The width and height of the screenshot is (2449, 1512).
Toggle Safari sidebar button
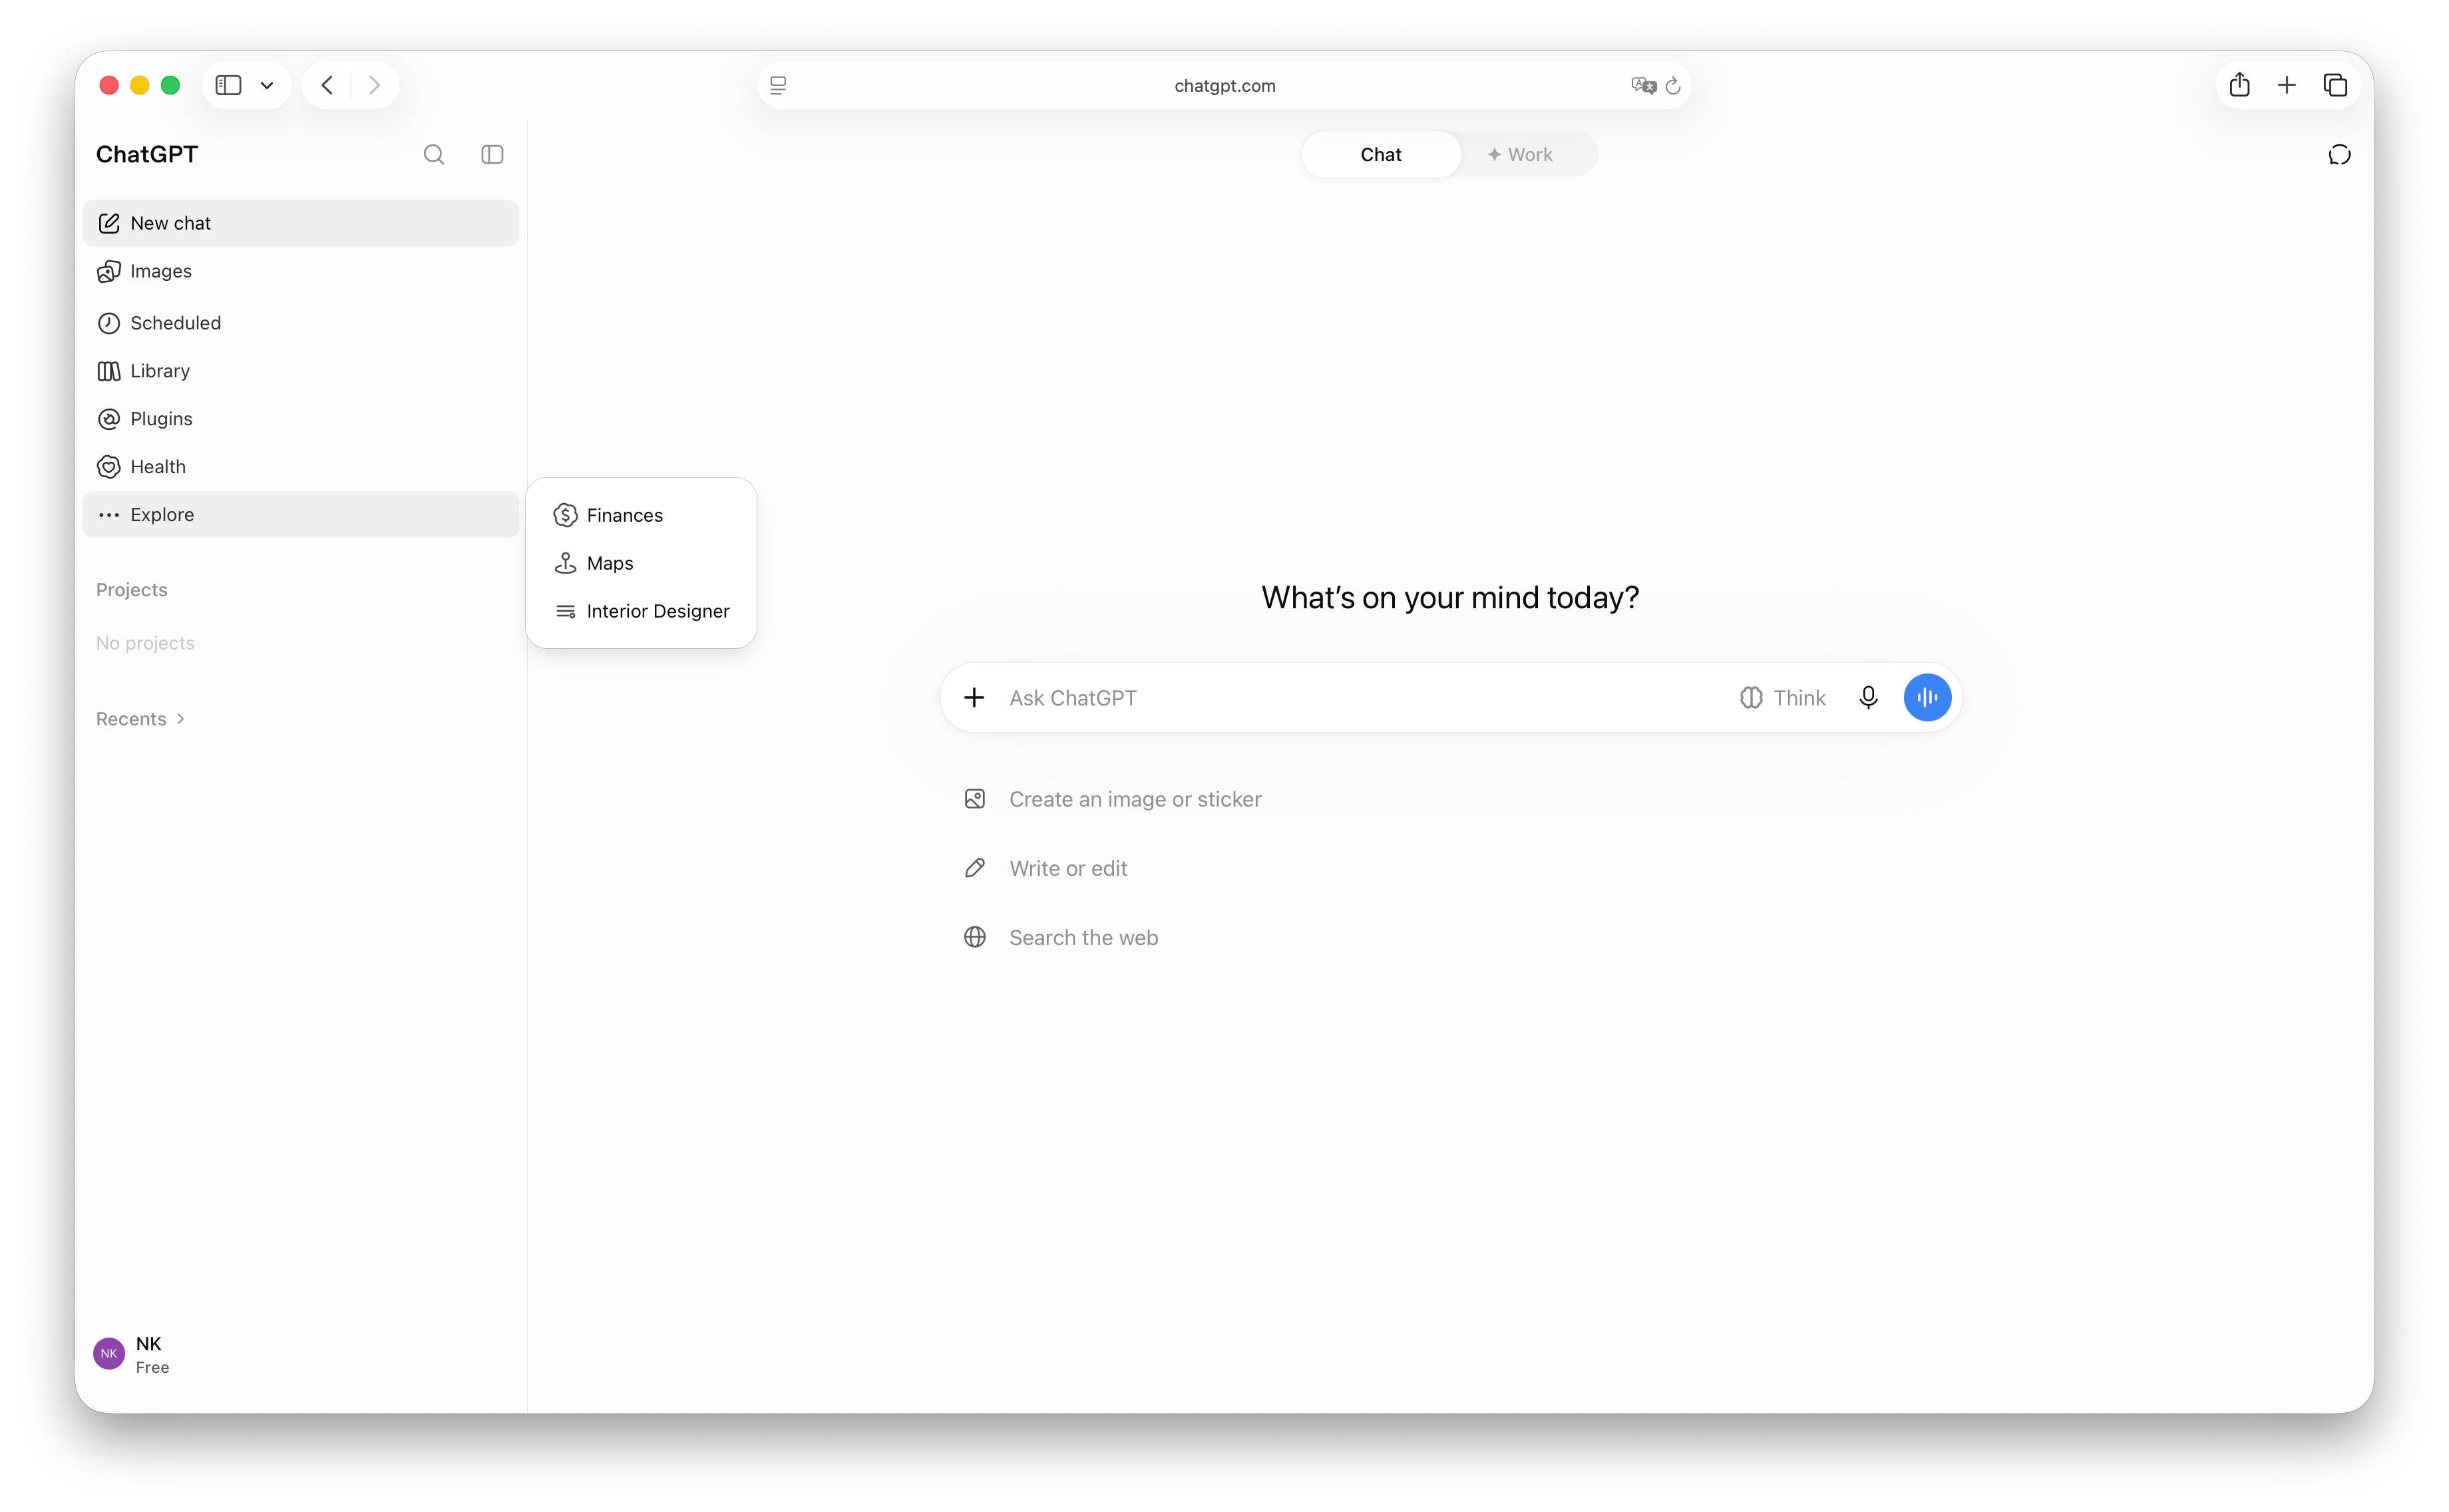coord(229,85)
